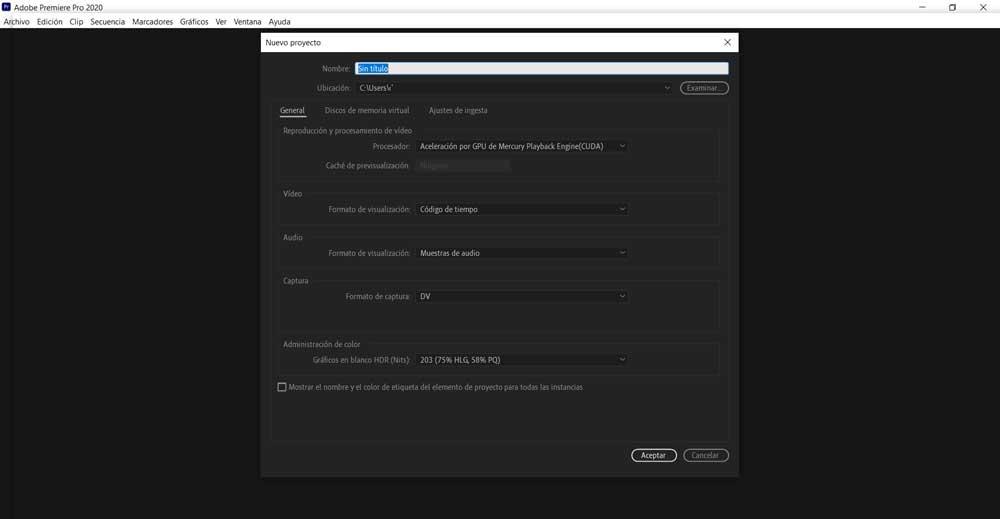Click the Examinar button
1000x519 pixels.
(x=704, y=88)
